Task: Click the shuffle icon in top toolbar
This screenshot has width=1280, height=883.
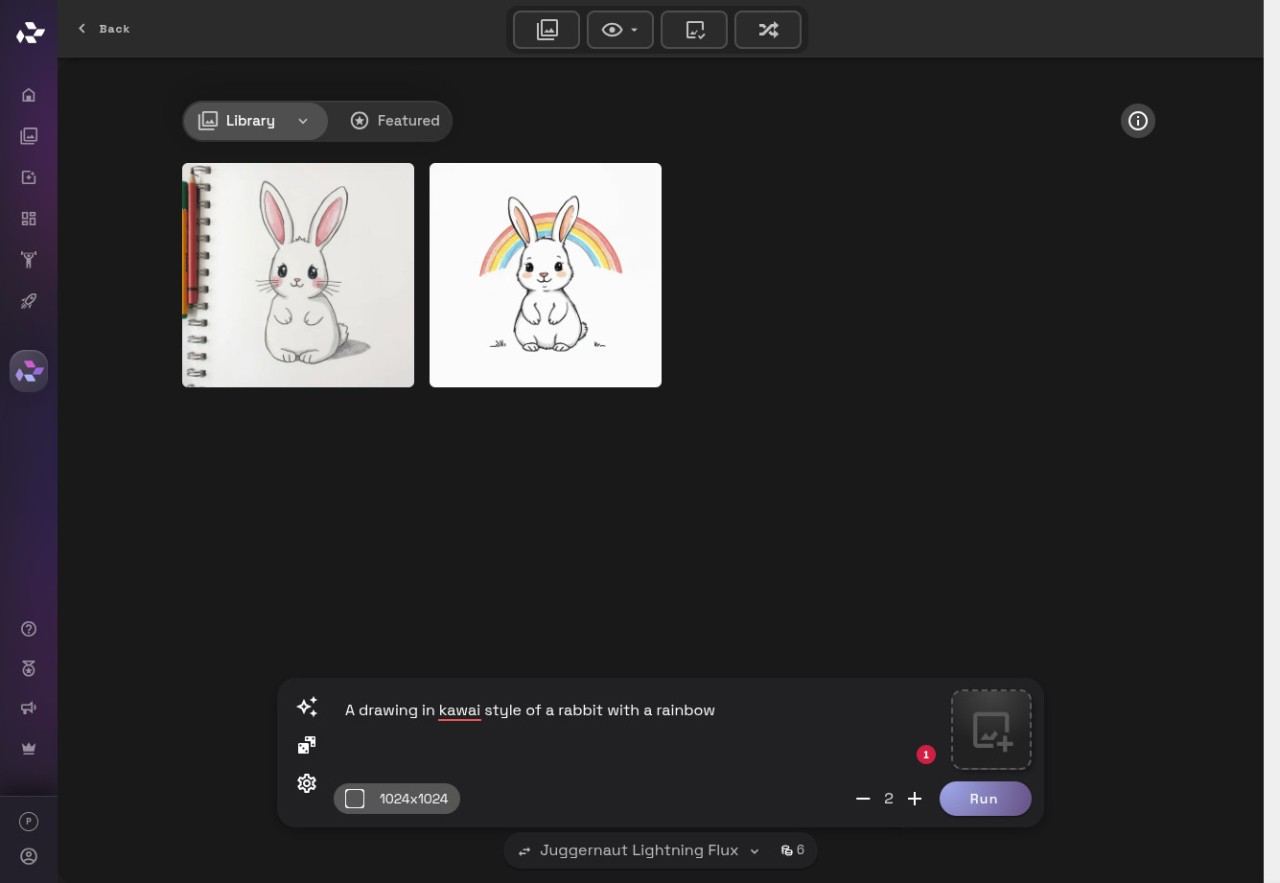Action: (x=768, y=30)
